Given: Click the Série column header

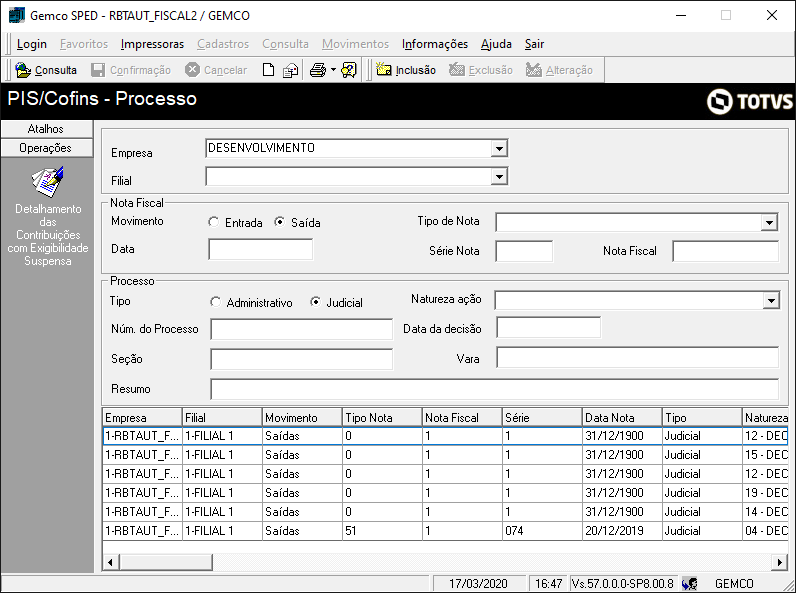Looking at the screenshot, I should click(x=542, y=417).
